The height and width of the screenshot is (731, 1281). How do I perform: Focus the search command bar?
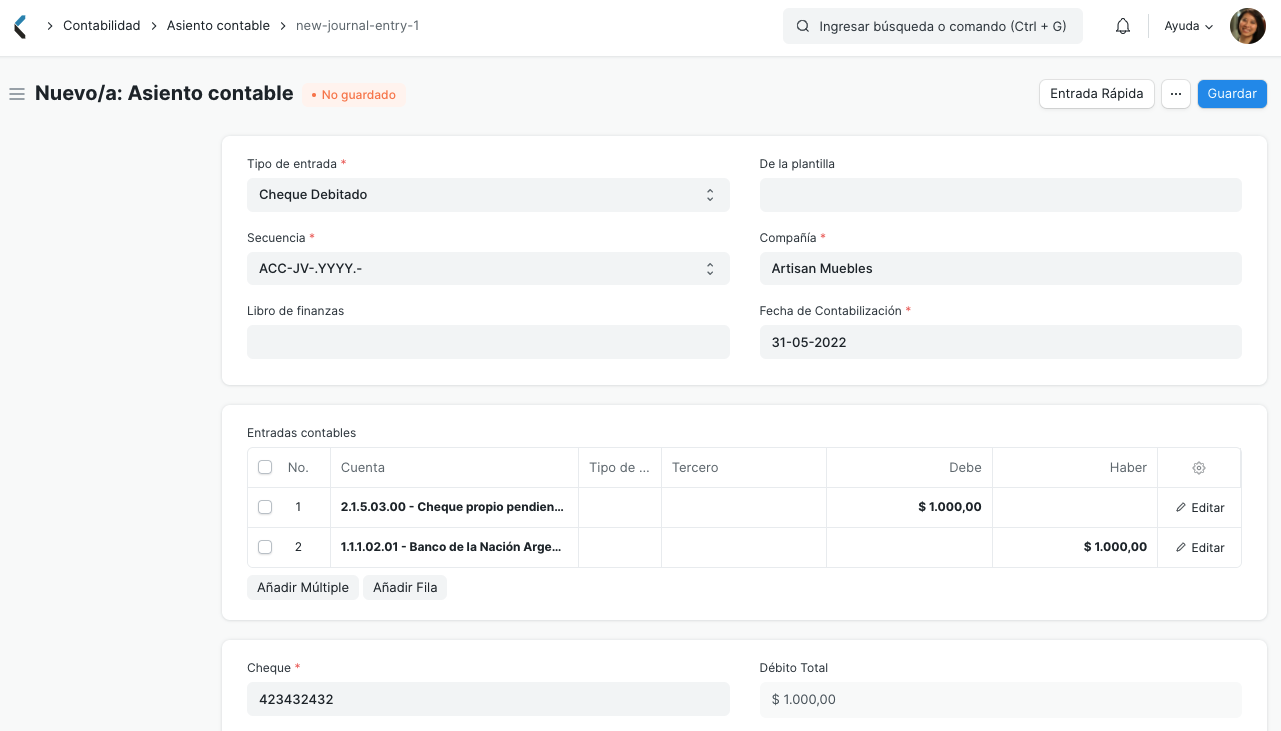(933, 26)
